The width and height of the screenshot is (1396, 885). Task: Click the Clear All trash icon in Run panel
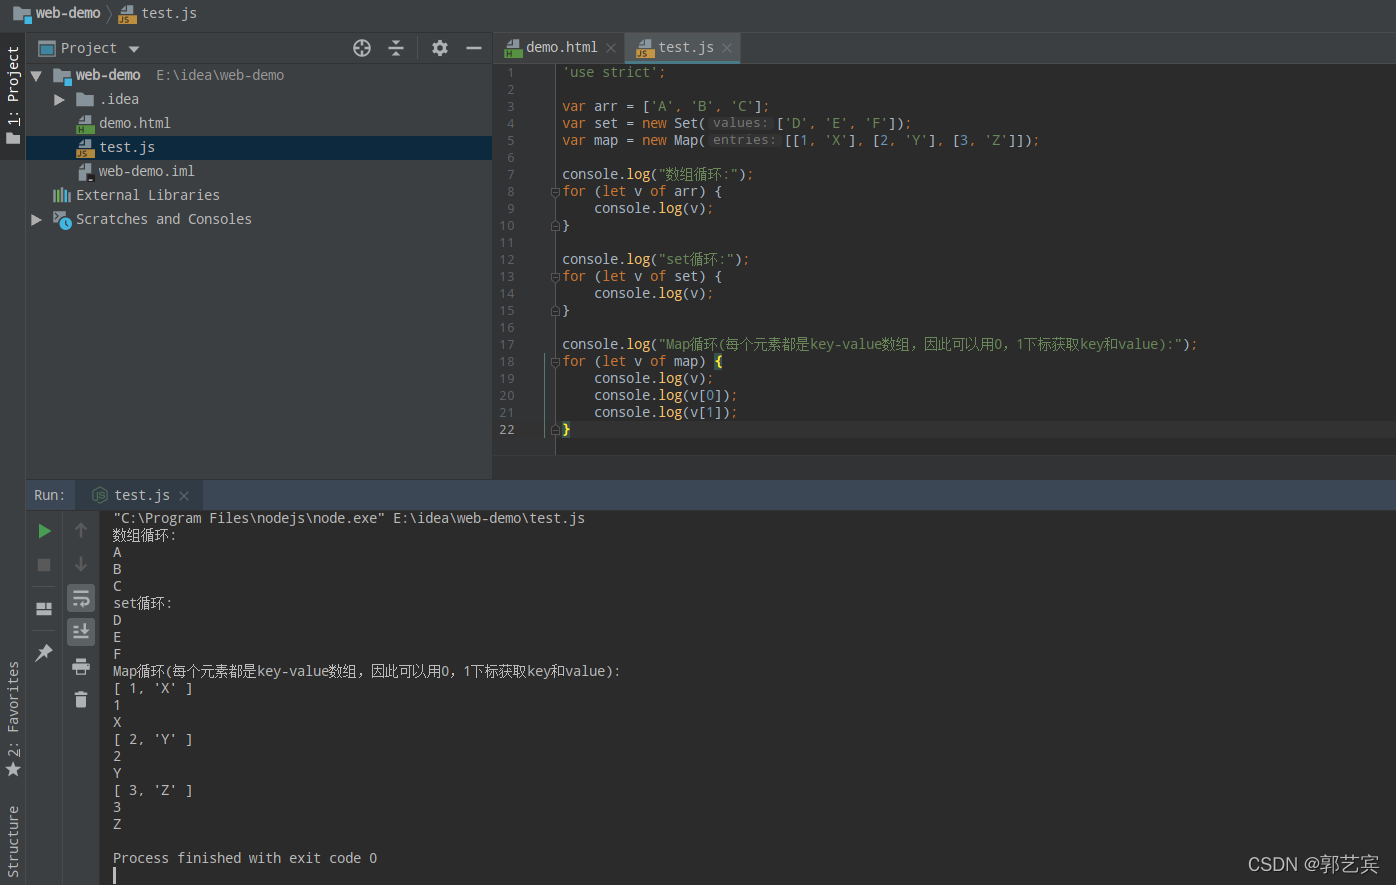(x=81, y=700)
